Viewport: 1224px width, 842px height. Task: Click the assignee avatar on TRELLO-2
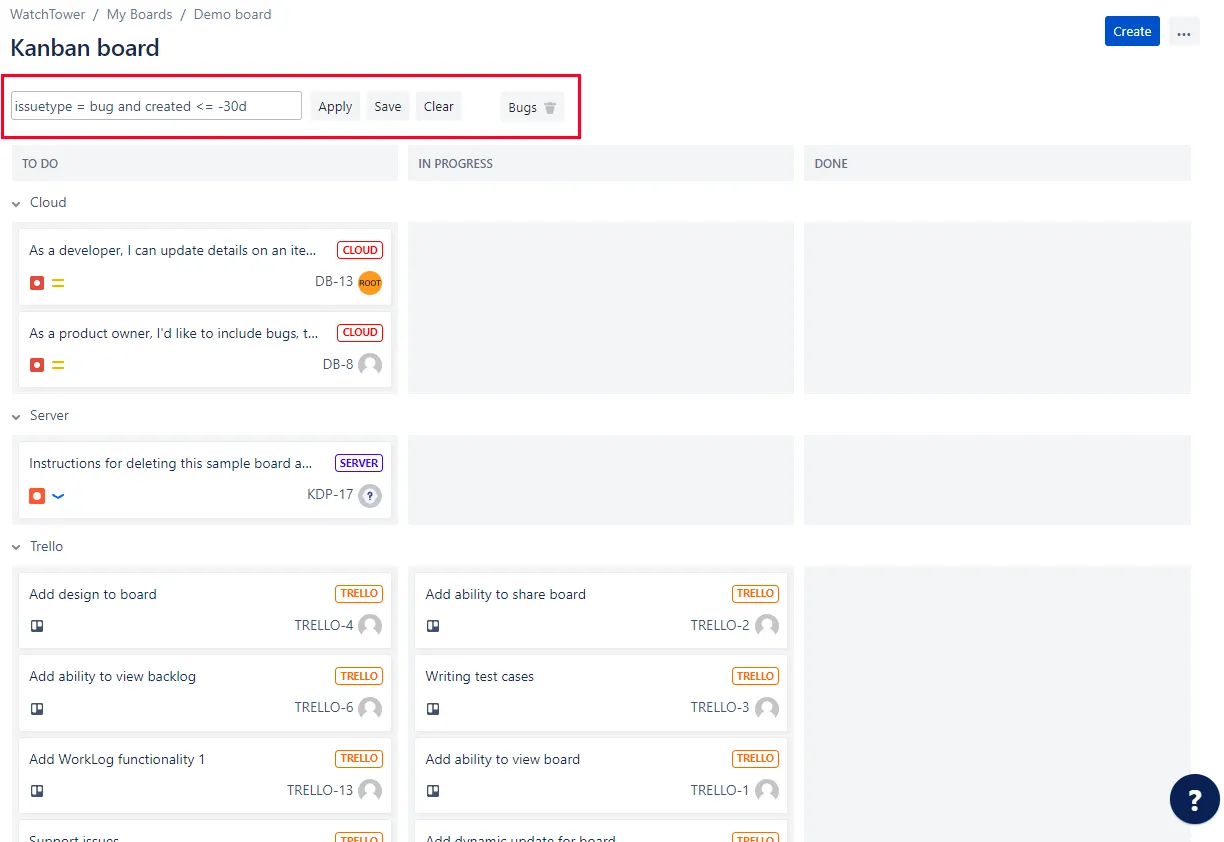[x=767, y=626]
